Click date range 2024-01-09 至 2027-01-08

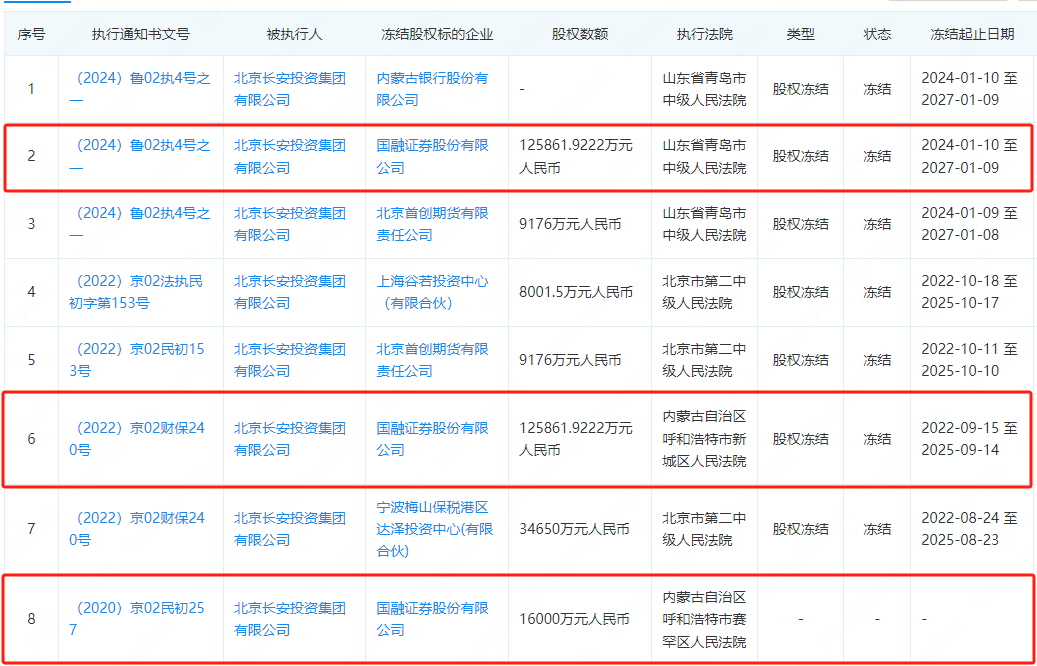pos(970,224)
